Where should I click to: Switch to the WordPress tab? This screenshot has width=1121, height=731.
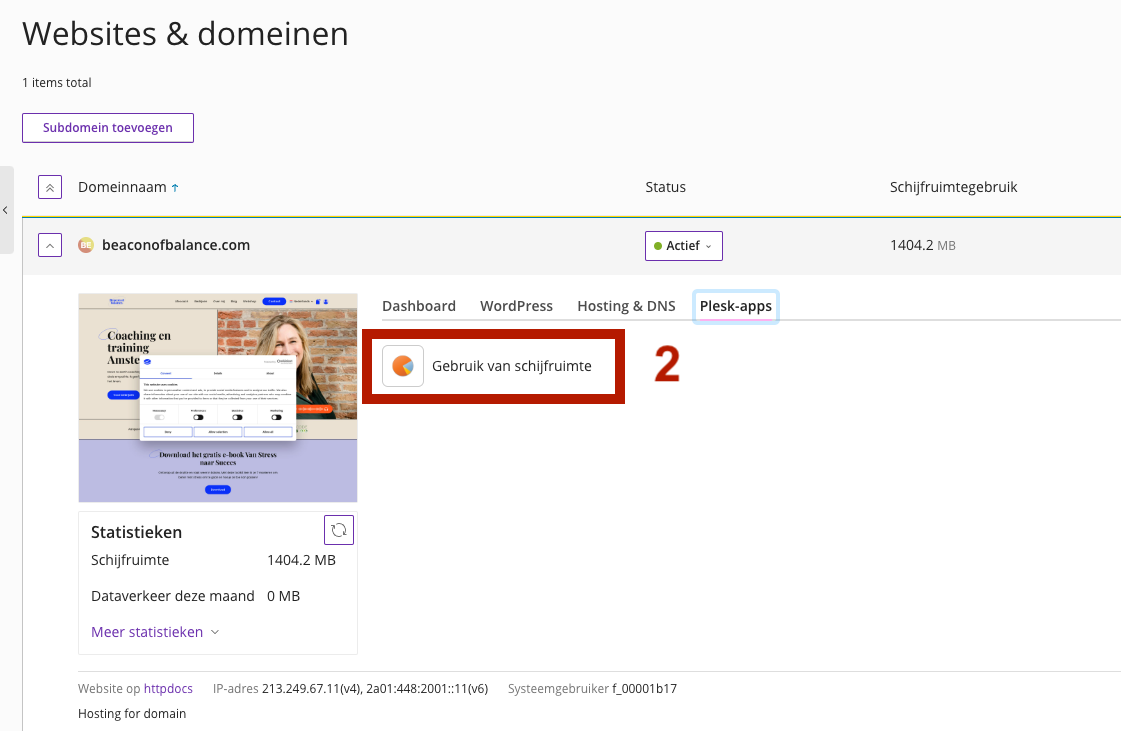point(516,306)
